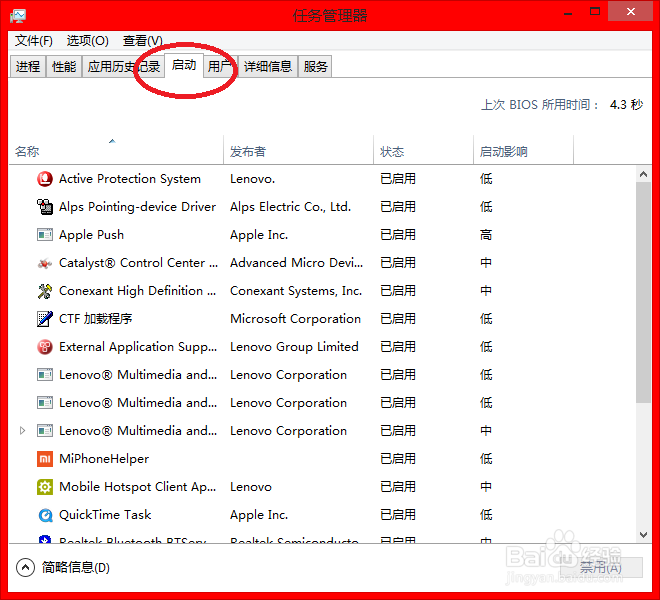Screen dimensions: 660x600
Task: Click the 高 impact of Apple Push
Action: pos(486,235)
